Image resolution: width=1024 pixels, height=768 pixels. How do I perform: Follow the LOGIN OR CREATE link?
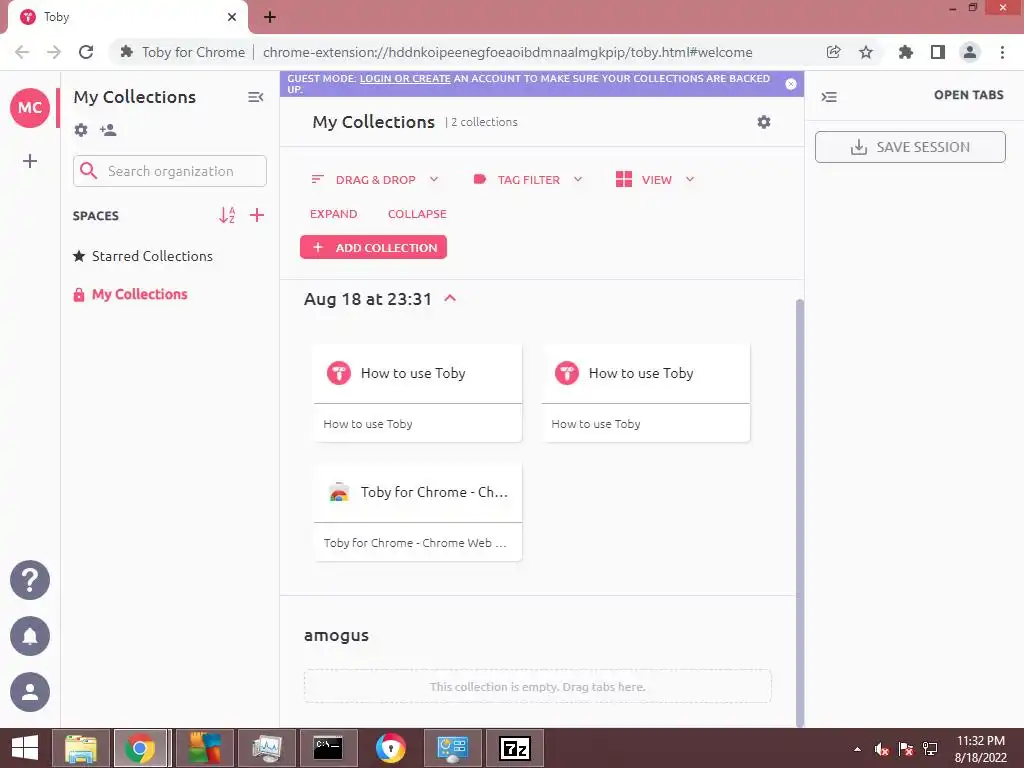[405, 78]
